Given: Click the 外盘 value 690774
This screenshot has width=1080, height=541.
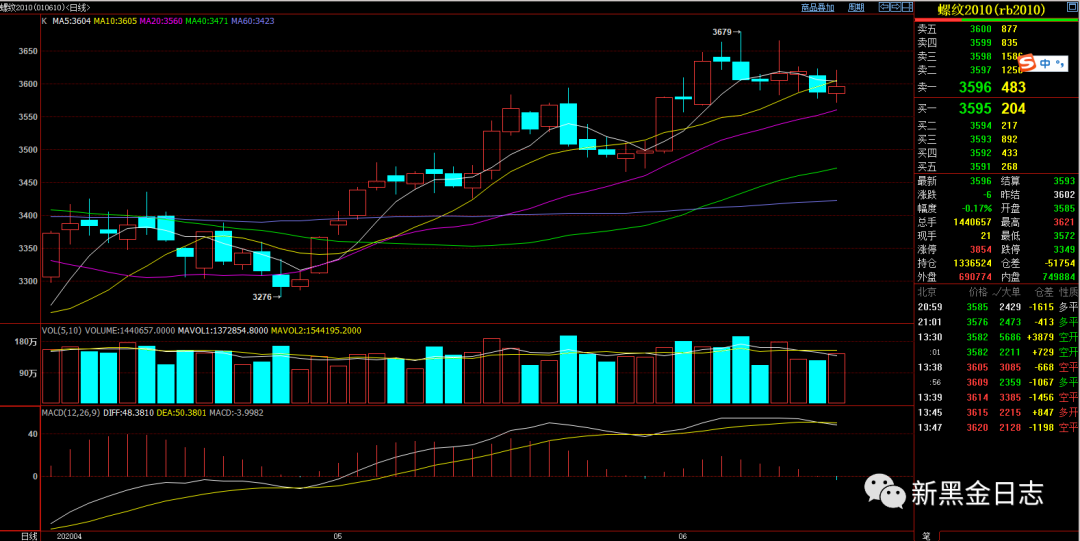Looking at the screenshot, I should (x=973, y=276).
